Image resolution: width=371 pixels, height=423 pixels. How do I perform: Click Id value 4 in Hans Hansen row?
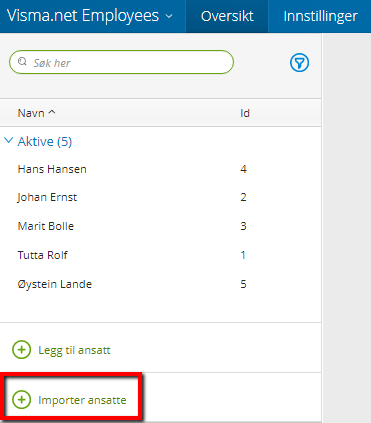[x=243, y=169]
